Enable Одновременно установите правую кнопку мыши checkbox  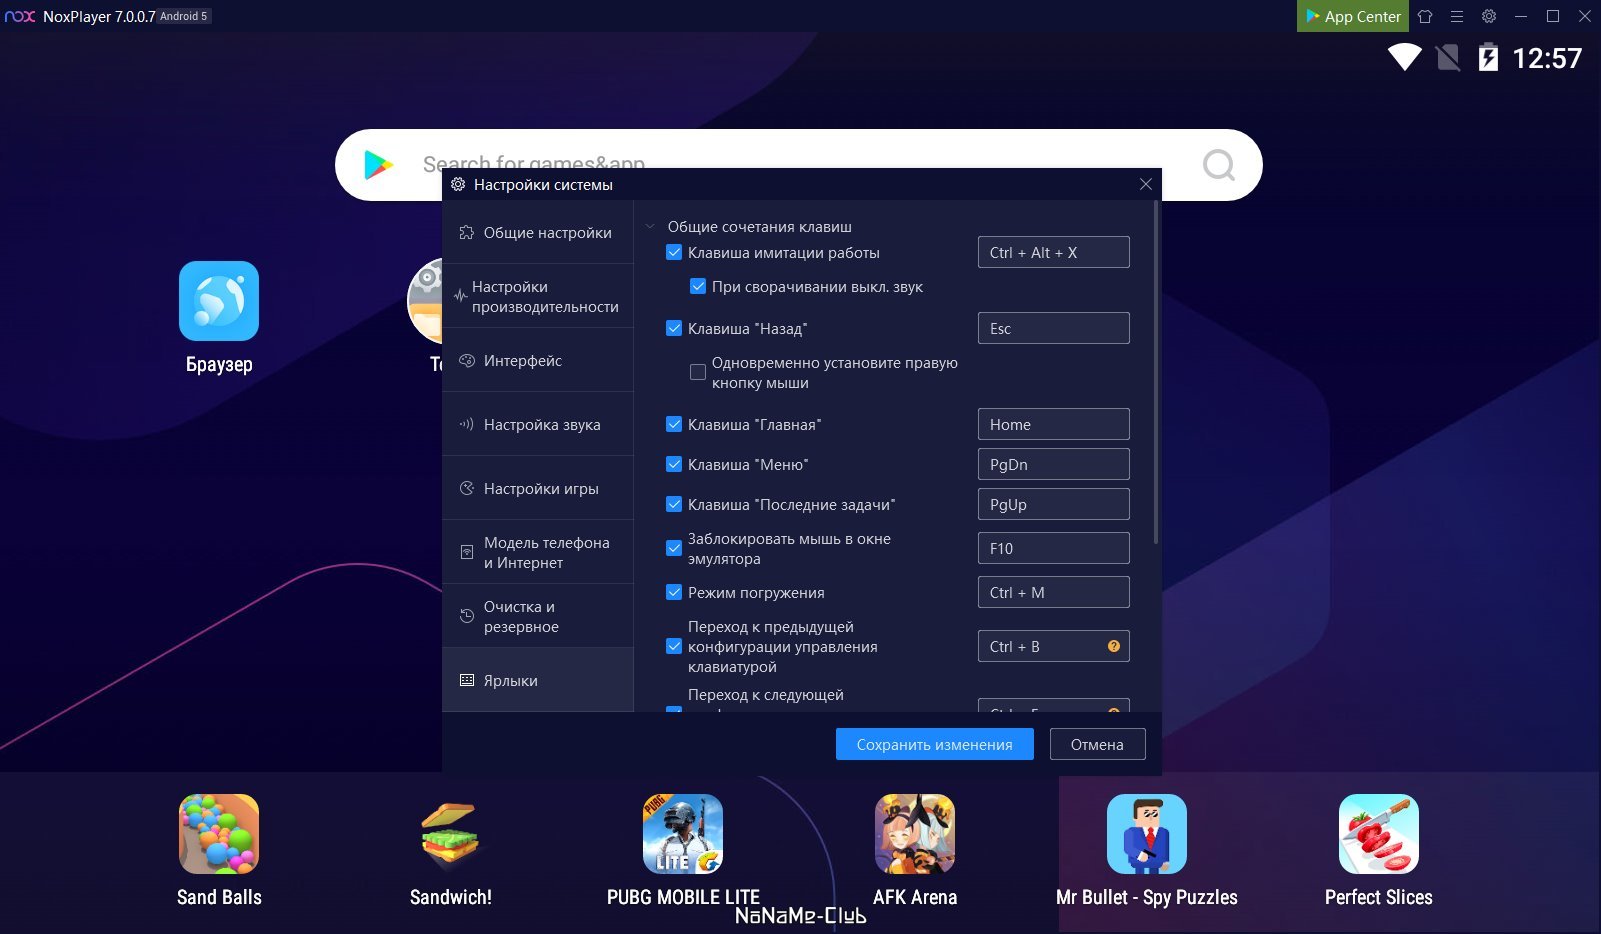coord(698,372)
